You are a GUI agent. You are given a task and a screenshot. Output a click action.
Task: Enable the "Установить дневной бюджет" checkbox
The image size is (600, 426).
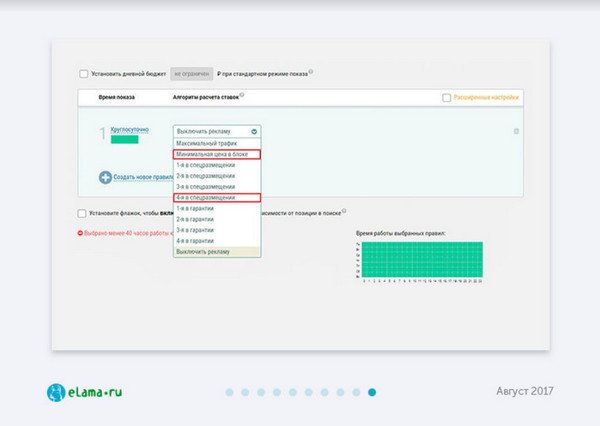(84, 74)
